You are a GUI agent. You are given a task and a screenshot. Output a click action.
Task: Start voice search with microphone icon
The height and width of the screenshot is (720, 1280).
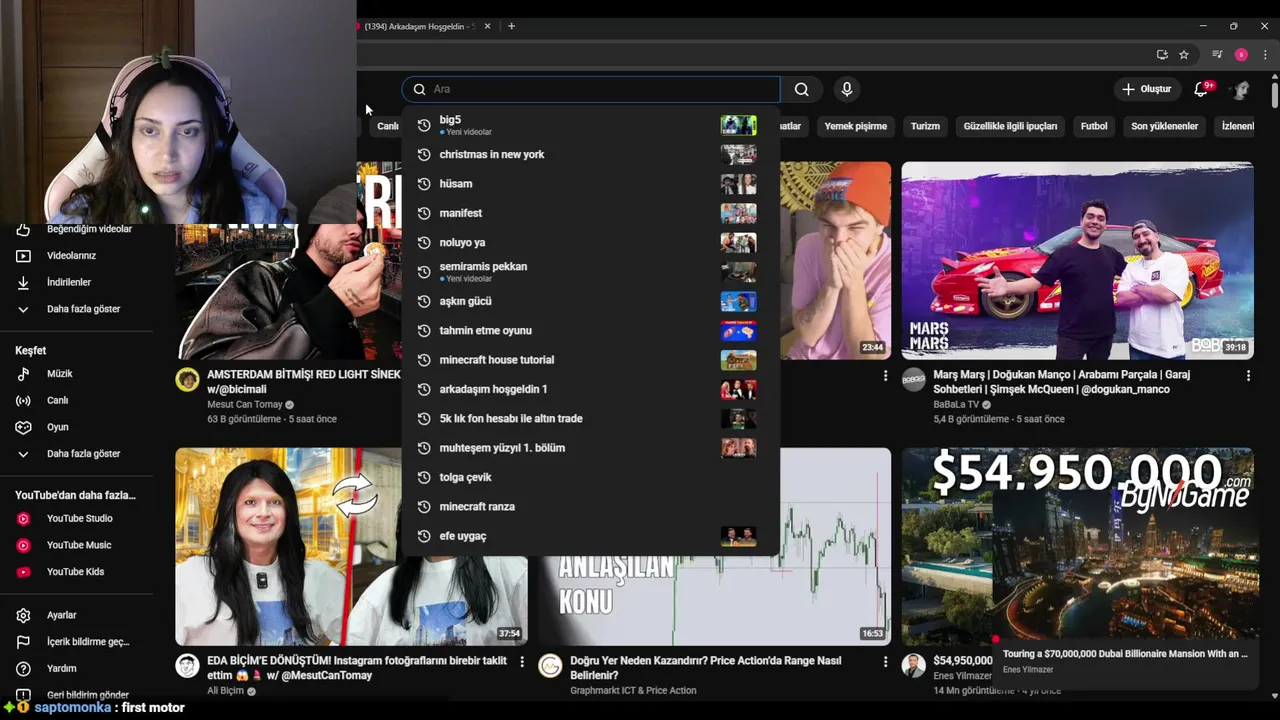coord(847,89)
